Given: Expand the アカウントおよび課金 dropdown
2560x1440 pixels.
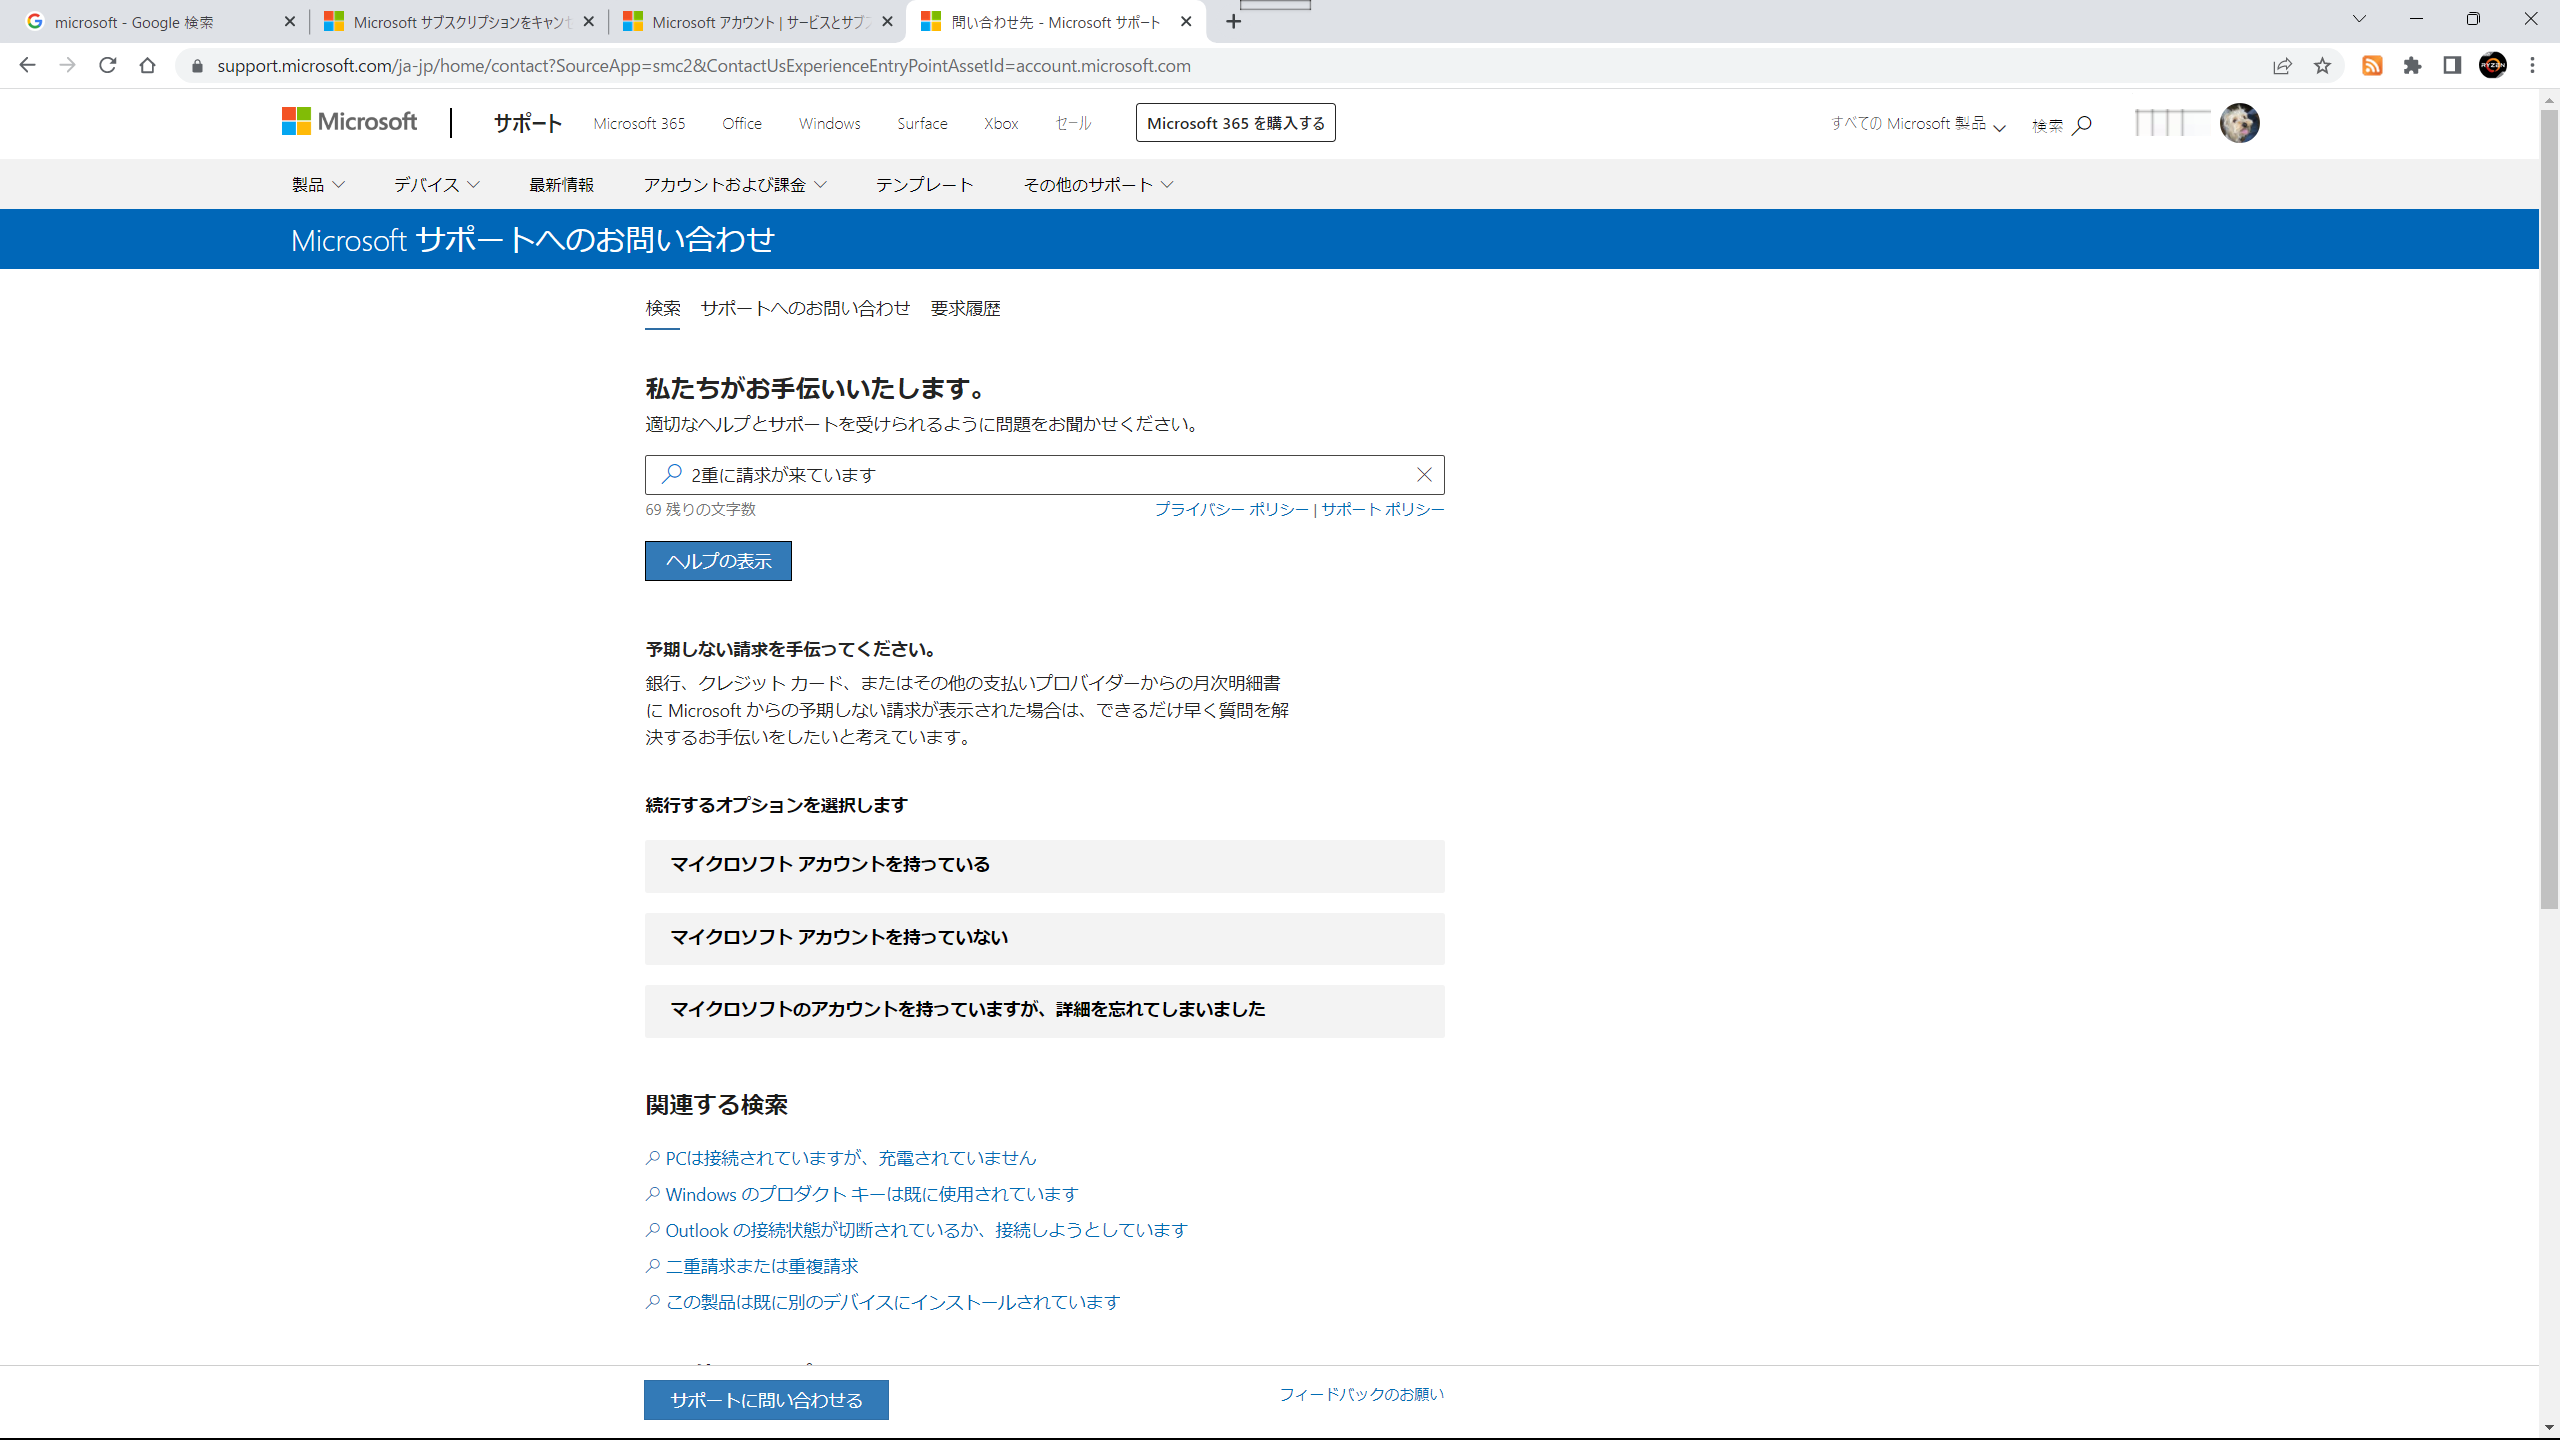Looking at the screenshot, I should coord(735,185).
